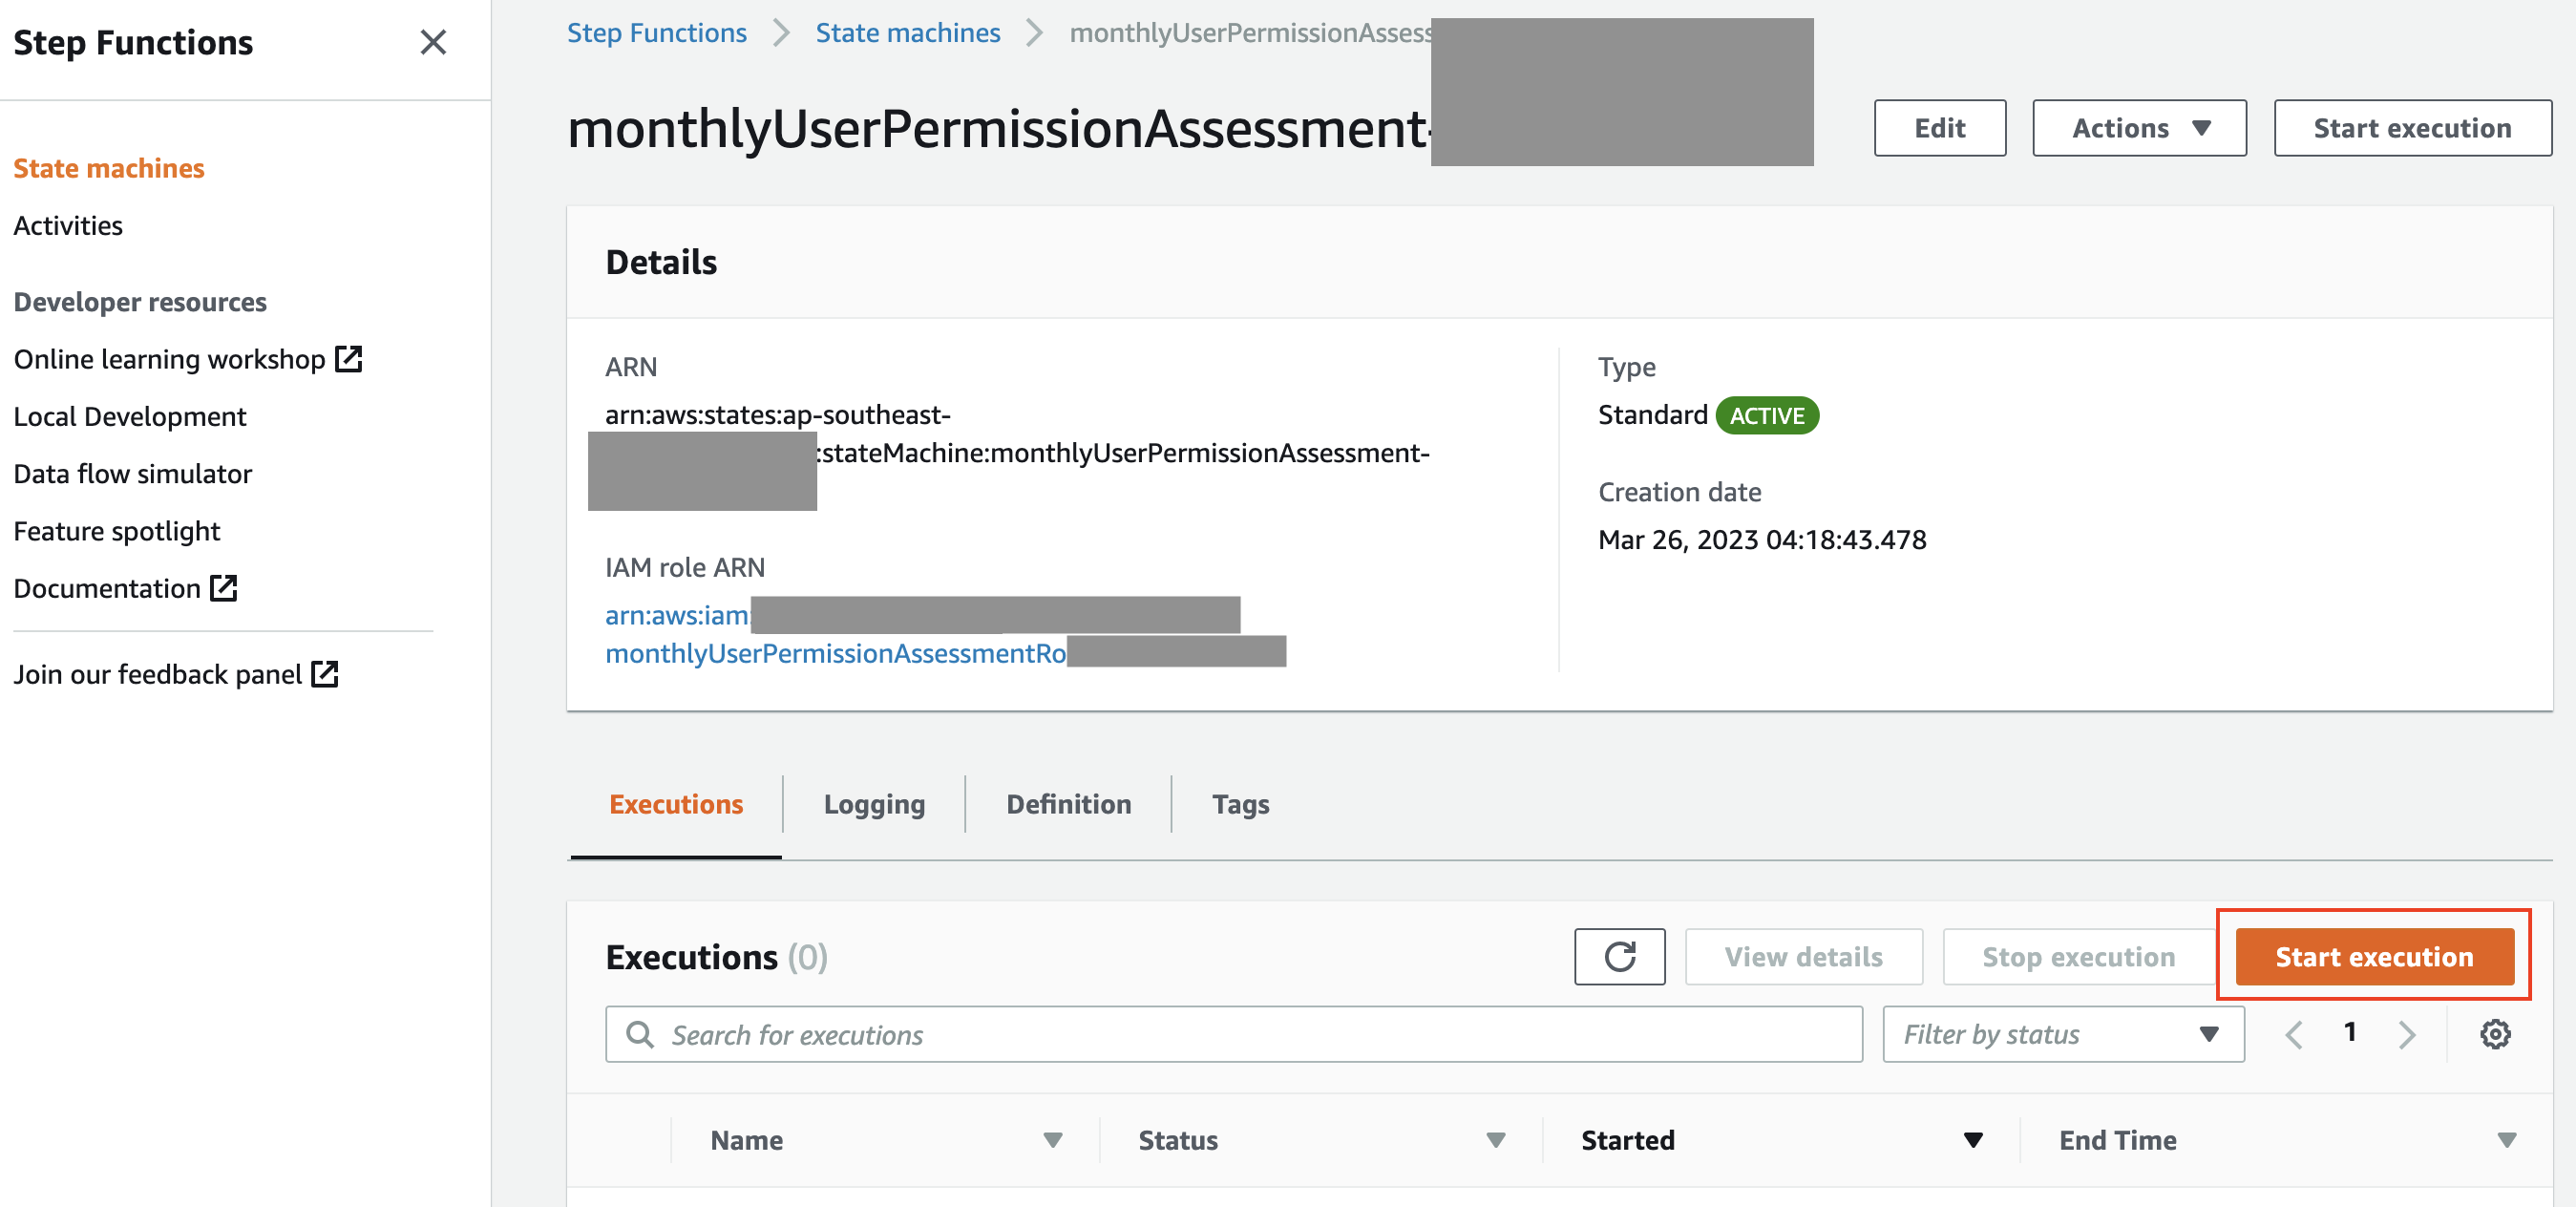Sort by Started column arrow
The image size is (2576, 1207).
point(1972,1140)
